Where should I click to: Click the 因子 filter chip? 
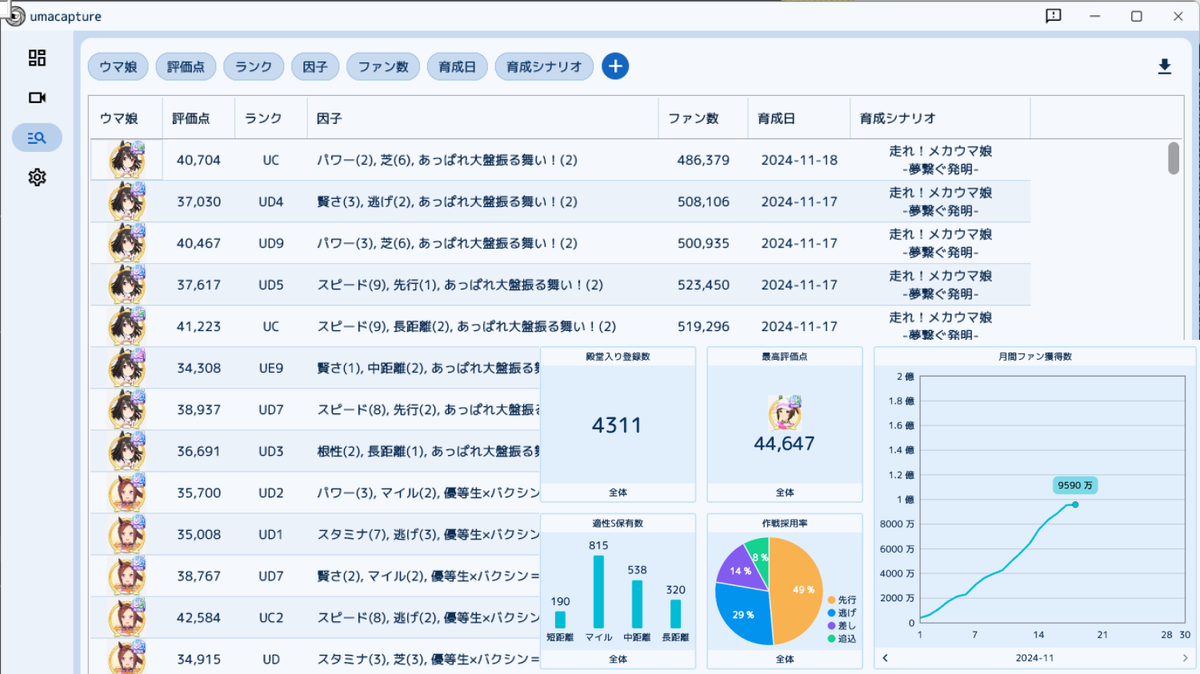(316, 67)
